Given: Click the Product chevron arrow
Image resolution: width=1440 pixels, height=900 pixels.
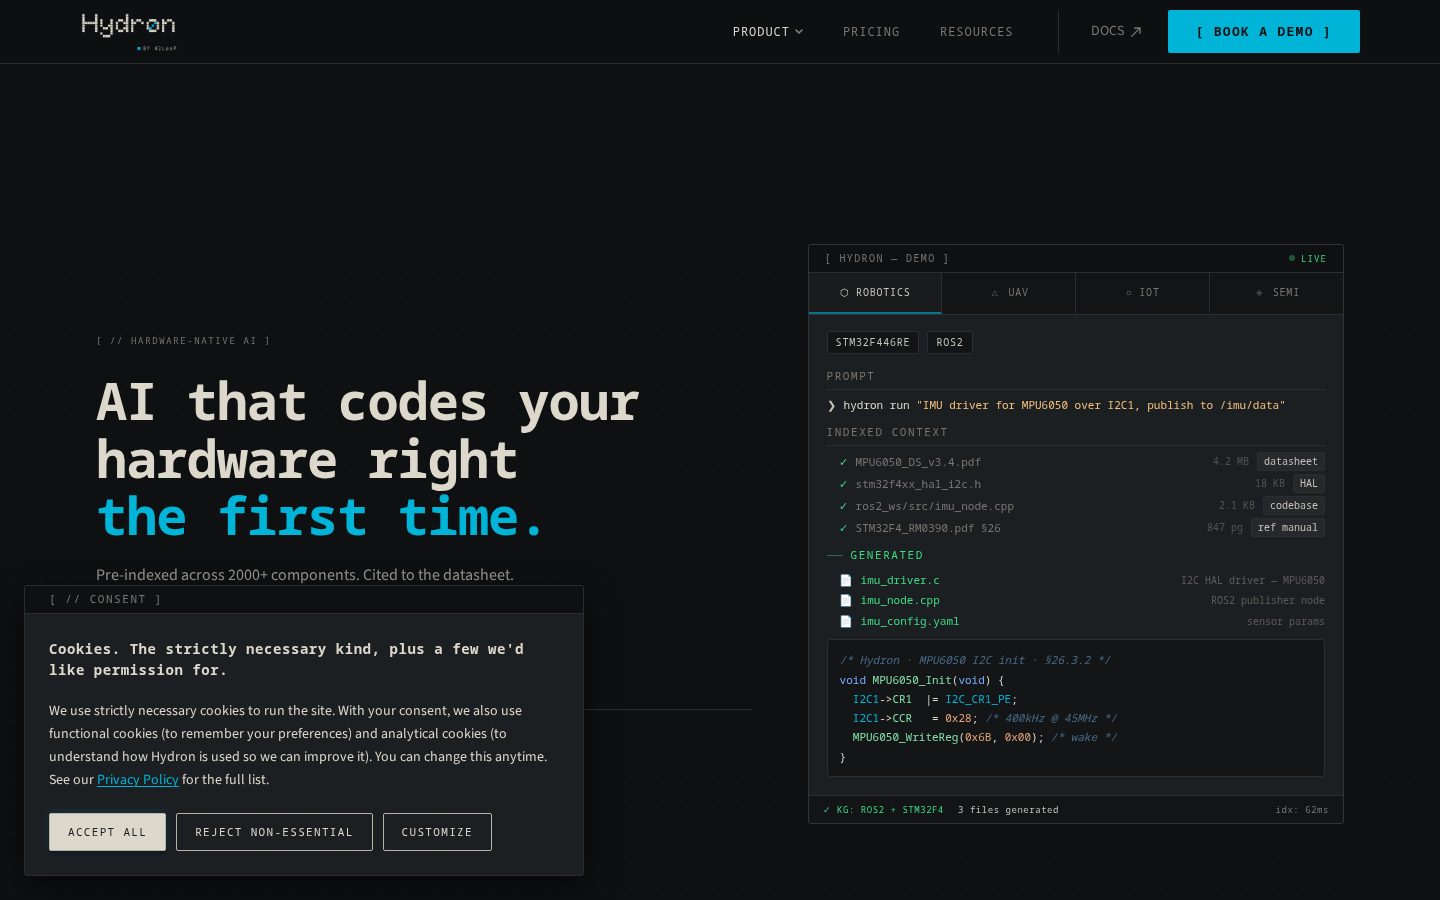Looking at the screenshot, I should tap(799, 32).
